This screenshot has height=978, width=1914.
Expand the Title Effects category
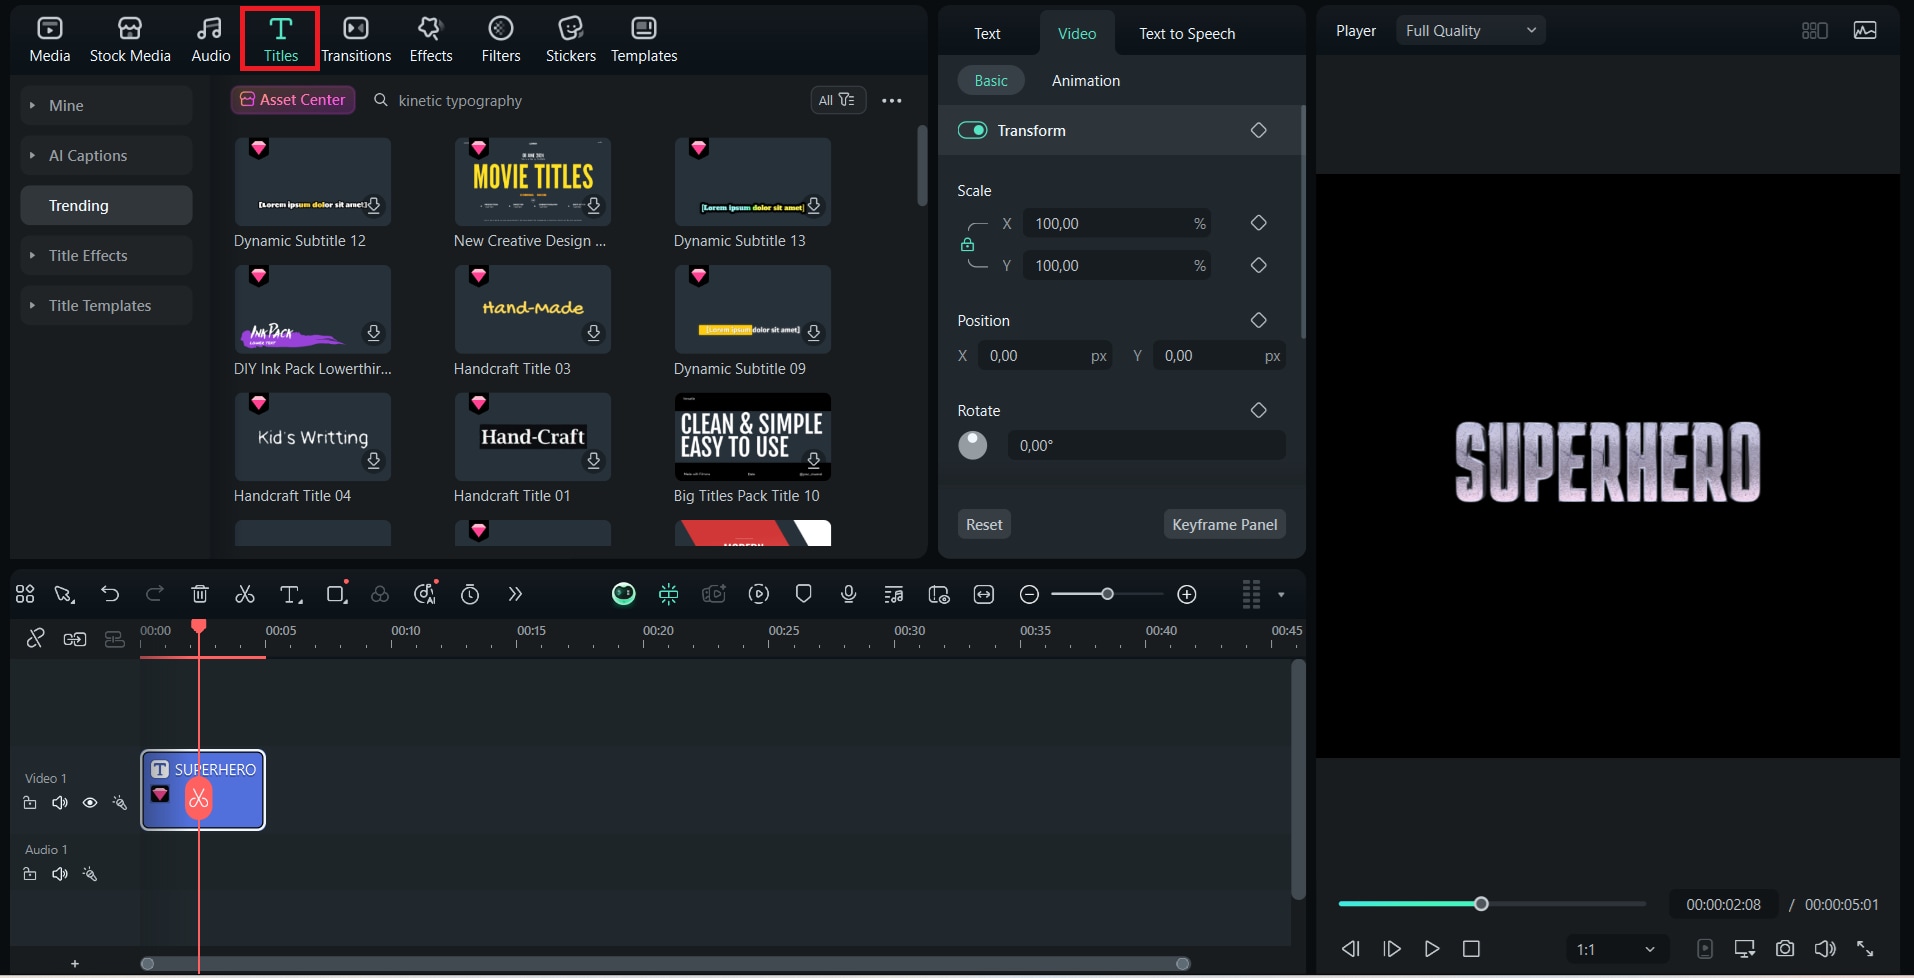pos(106,255)
